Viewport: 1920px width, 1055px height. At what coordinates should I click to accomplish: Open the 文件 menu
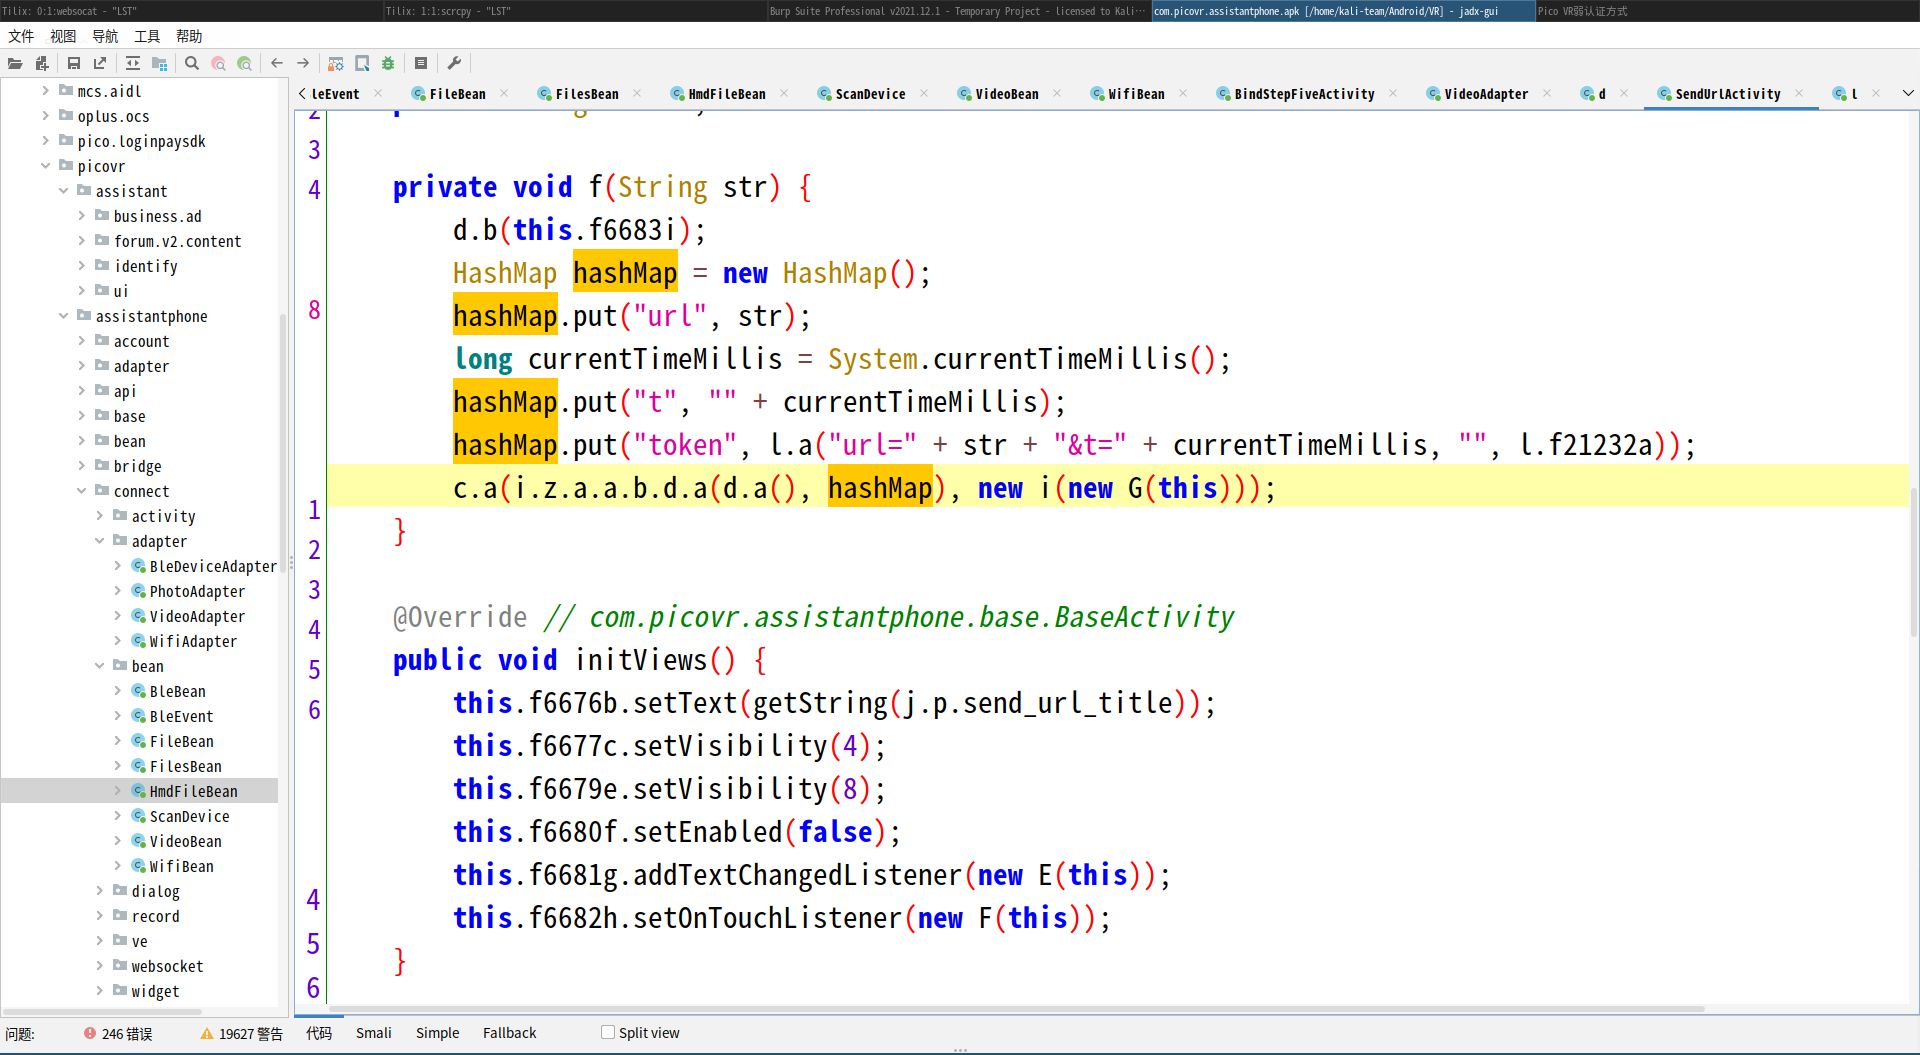pyautogui.click(x=21, y=36)
